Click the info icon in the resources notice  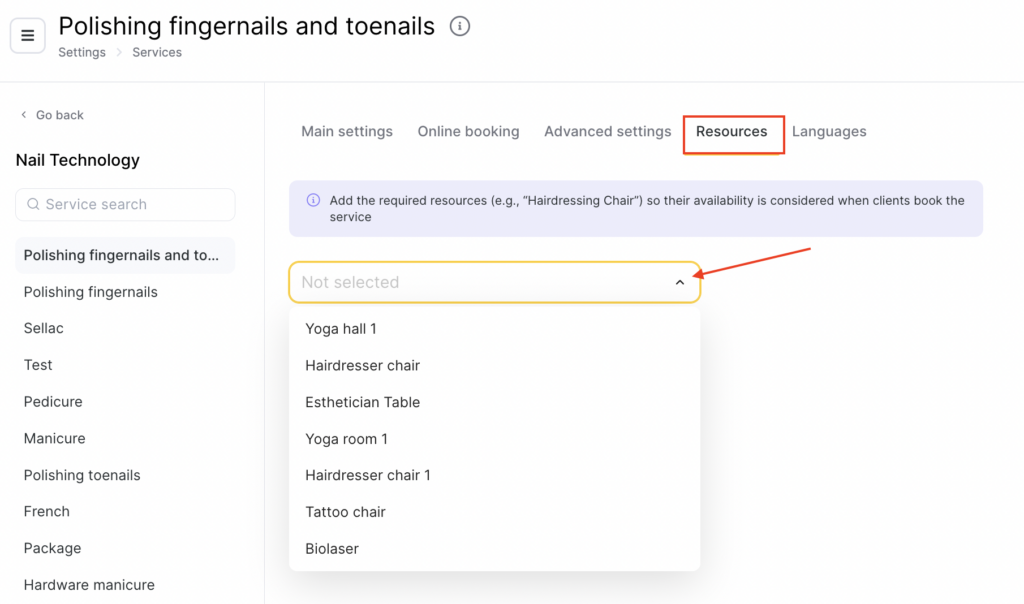tap(313, 200)
